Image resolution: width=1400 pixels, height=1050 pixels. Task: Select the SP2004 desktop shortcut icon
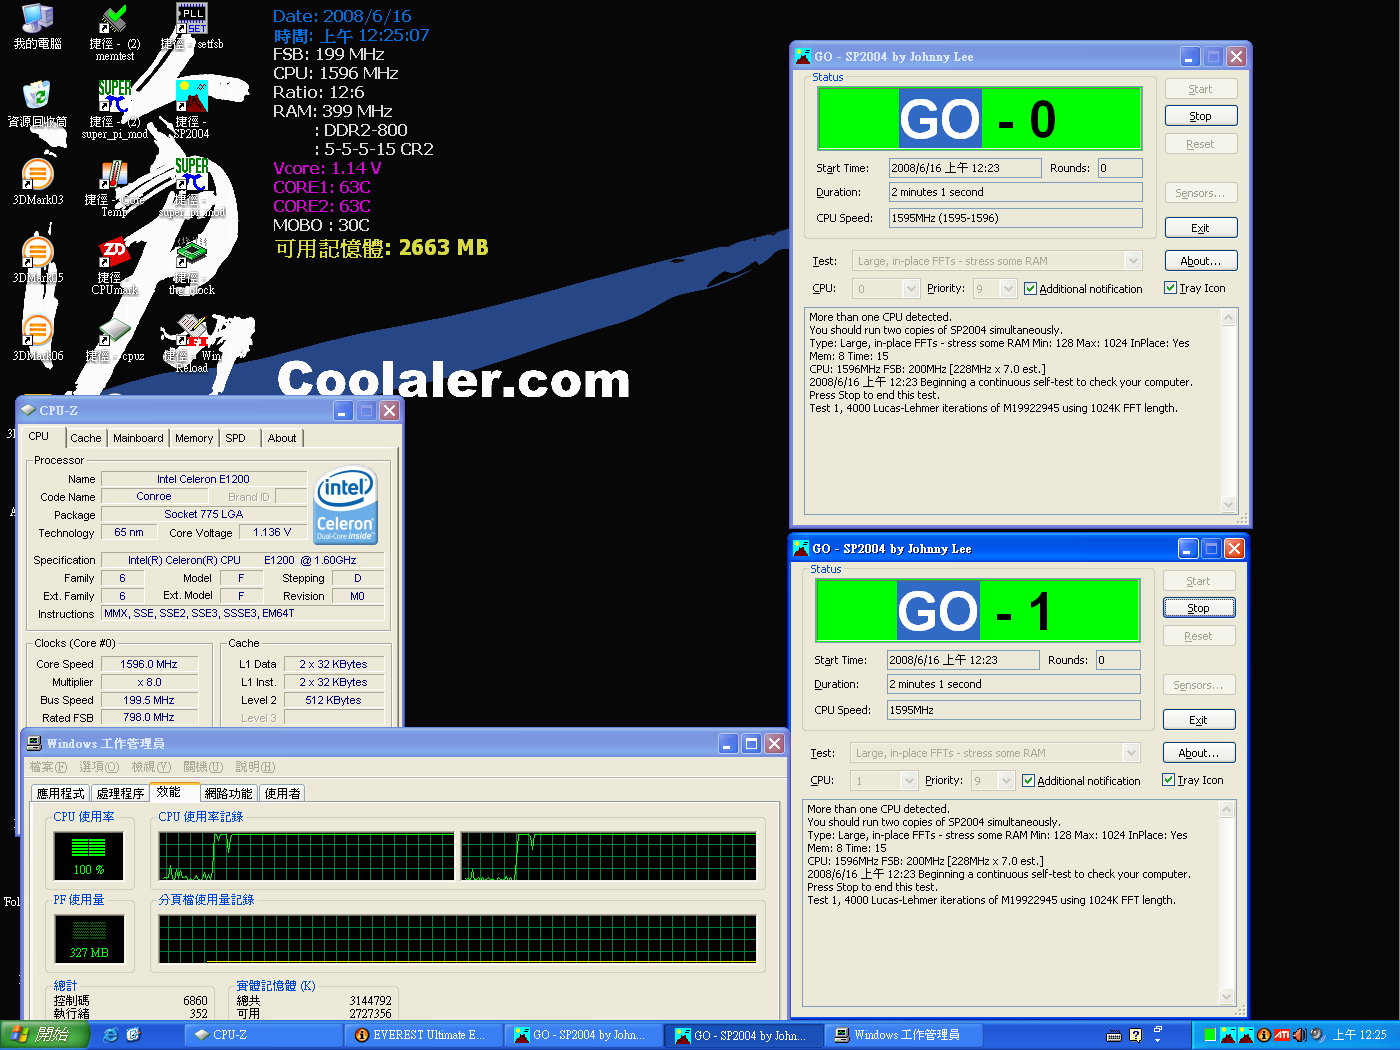point(191,96)
